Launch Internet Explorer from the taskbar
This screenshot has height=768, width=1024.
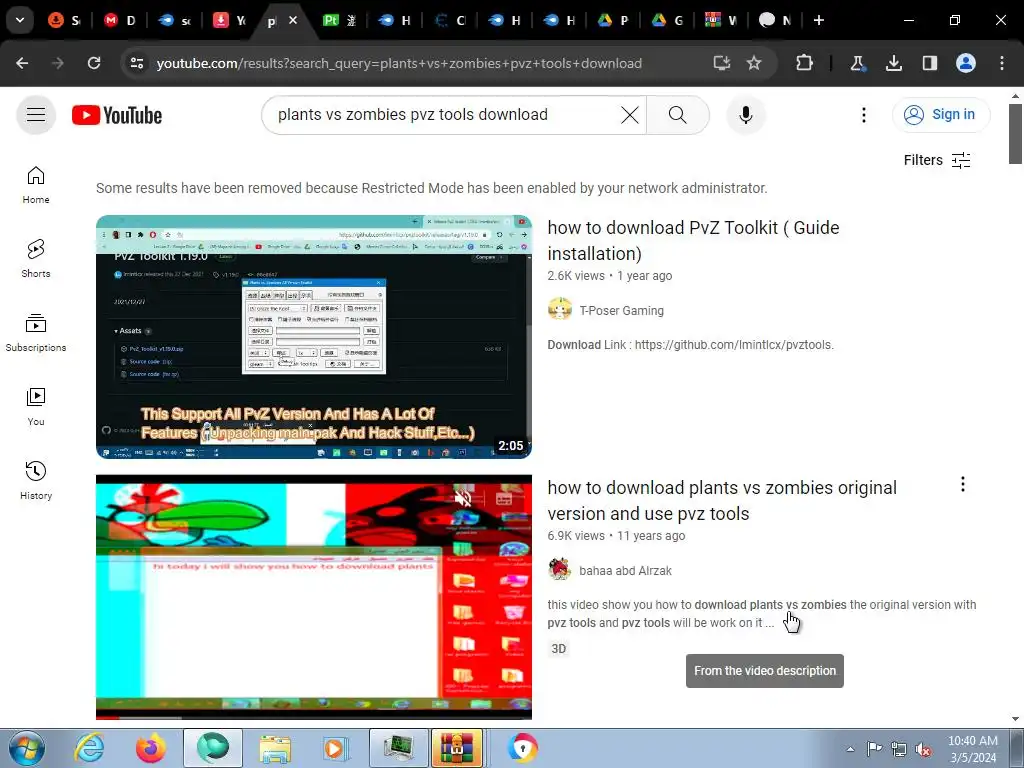pyautogui.click(x=89, y=748)
